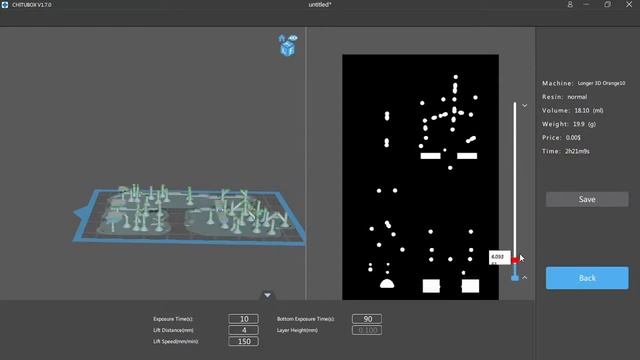
Task: Toggle the eye visibility icon in viewport
Action: [293, 38]
